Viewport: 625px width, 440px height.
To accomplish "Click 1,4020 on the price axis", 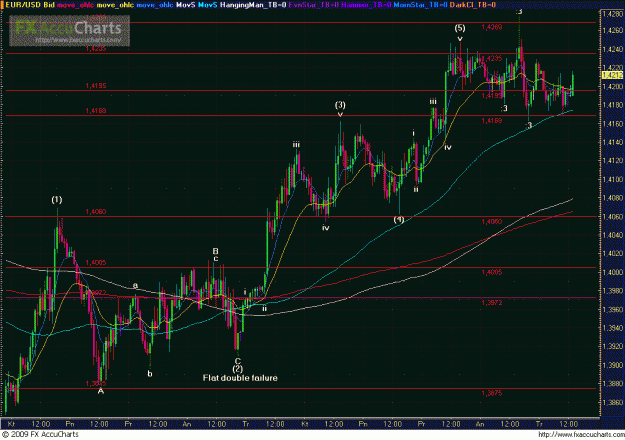I will (x=612, y=253).
